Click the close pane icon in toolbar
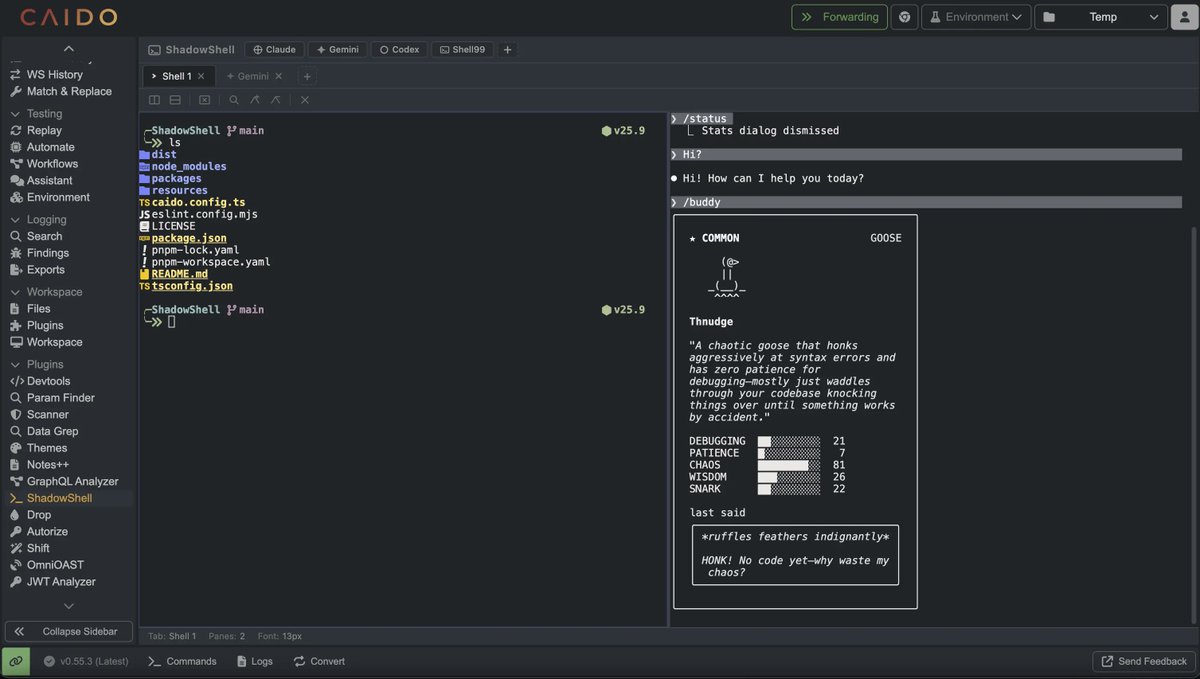The width and height of the screenshot is (1200, 679). 204,100
